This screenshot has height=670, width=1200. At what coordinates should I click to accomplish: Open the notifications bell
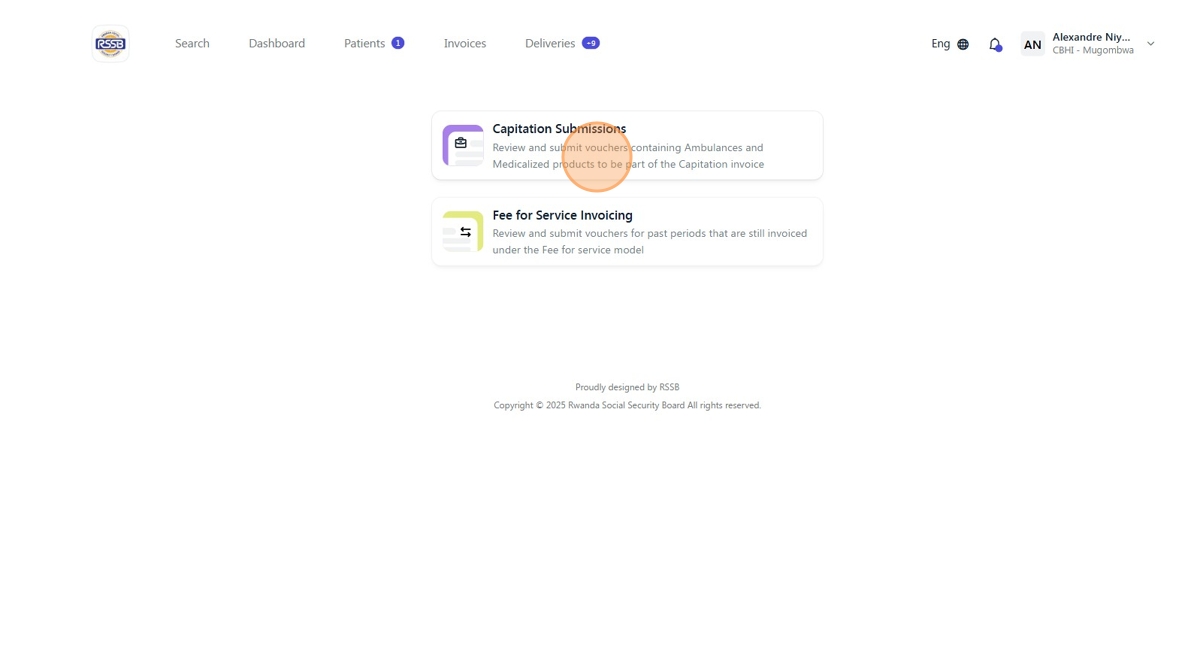pos(995,44)
